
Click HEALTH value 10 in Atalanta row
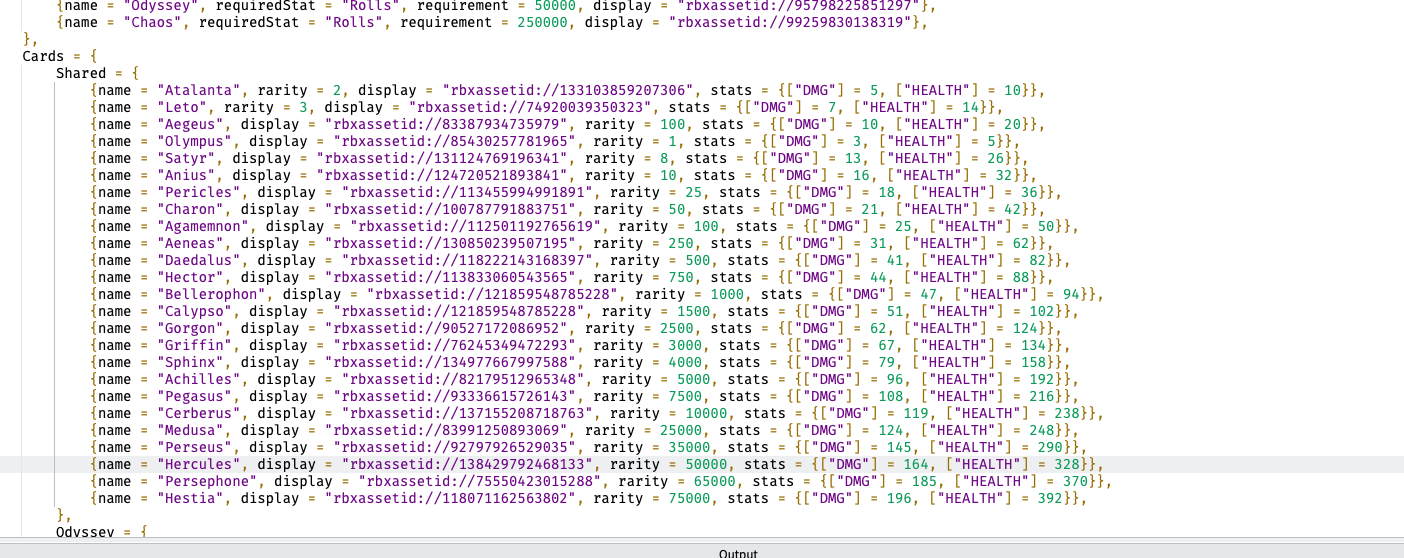coord(1011,90)
